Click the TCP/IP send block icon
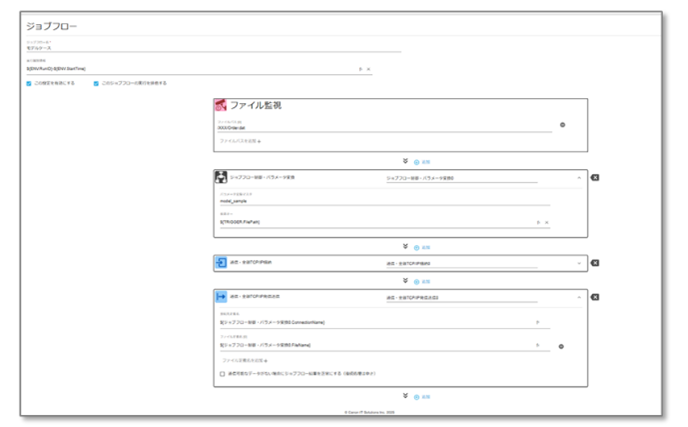Image resolution: width=688 pixels, height=427 pixels. click(221, 297)
